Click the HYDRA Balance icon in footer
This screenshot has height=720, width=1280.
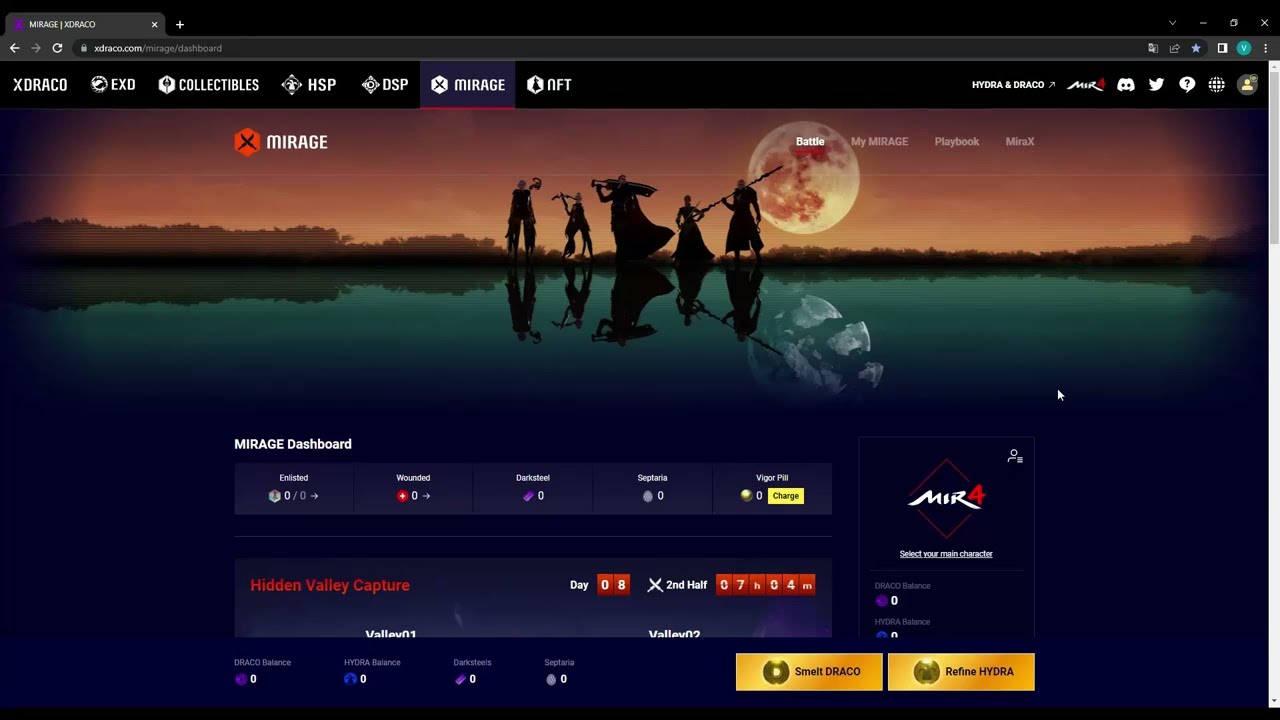coord(350,680)
